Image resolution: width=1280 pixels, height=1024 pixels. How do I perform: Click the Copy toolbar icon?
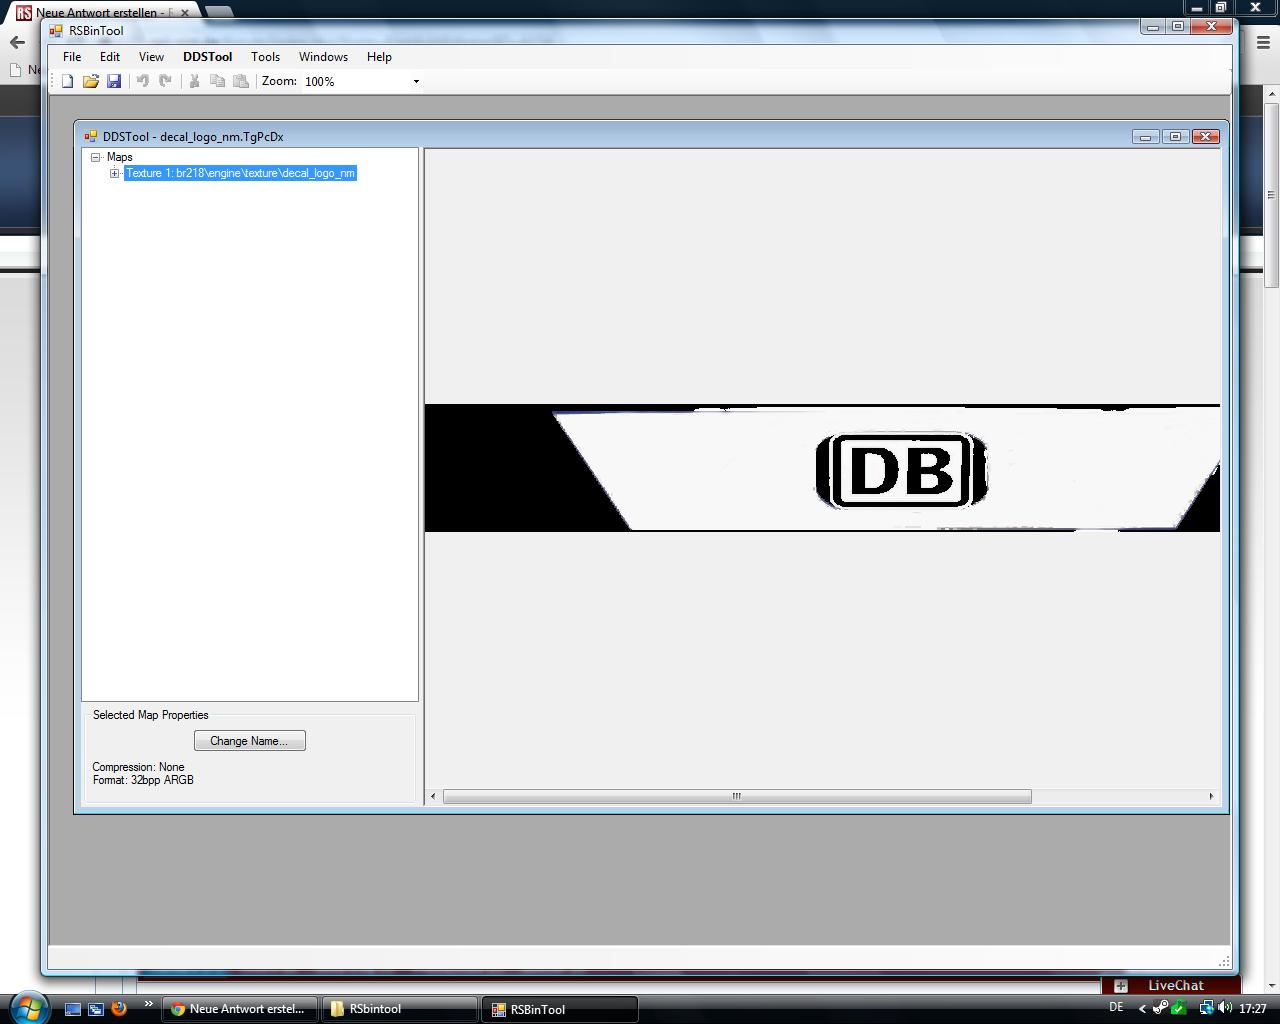click(217, 81)
